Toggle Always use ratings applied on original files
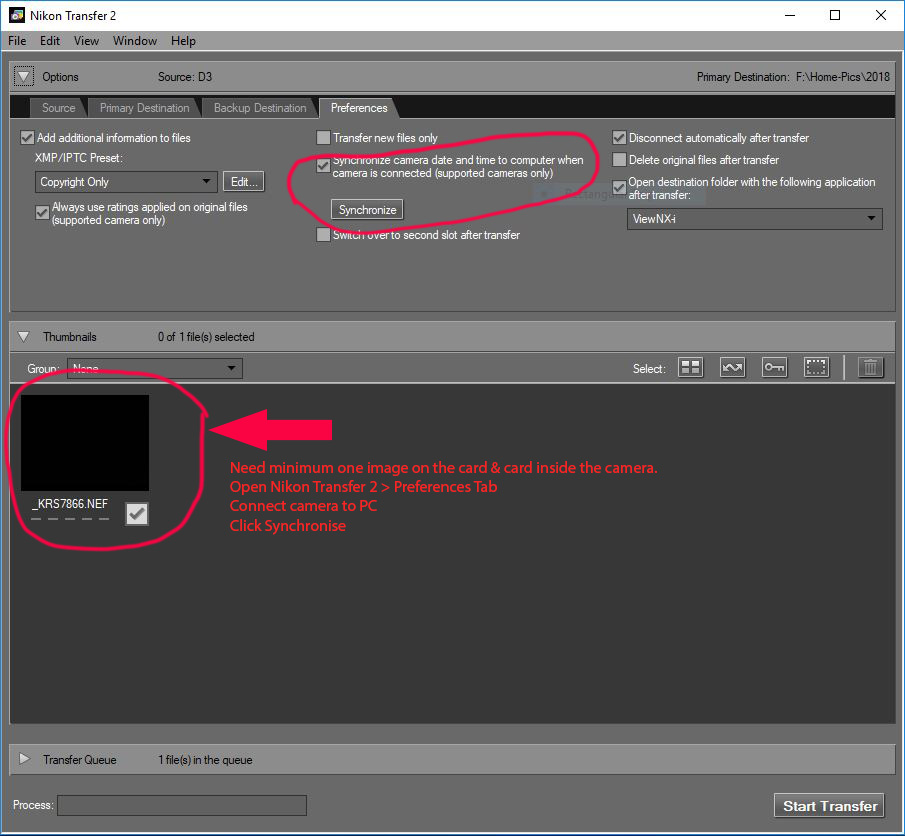 click(x=42, y=212)
